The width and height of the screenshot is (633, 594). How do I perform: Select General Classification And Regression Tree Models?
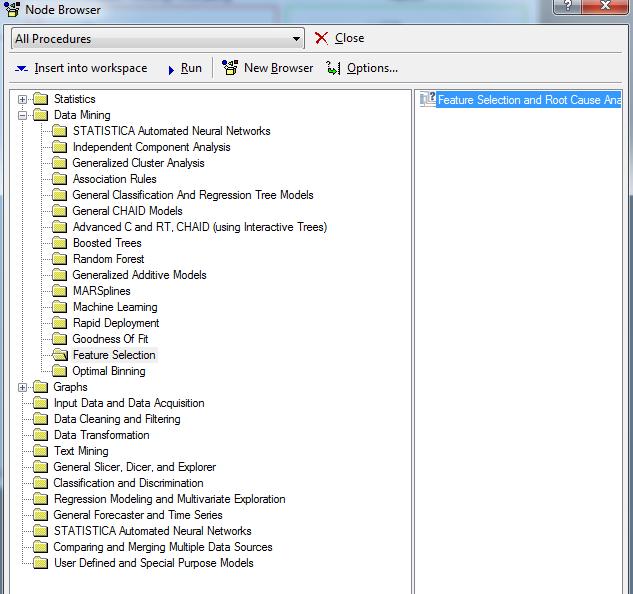point(193,195)
